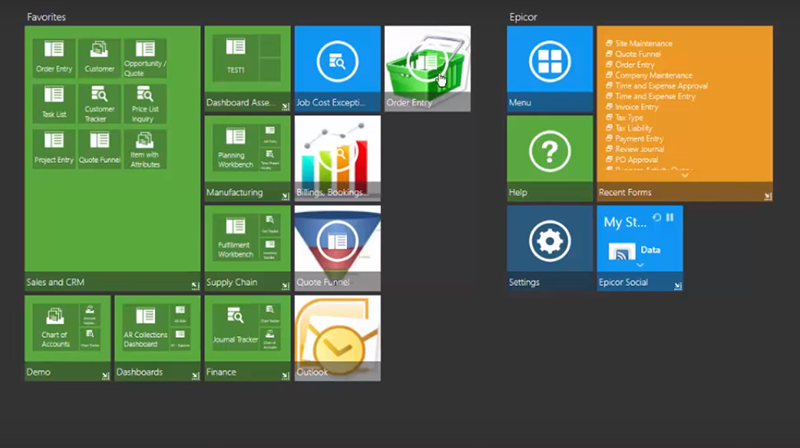Refresh the Epicor Social tile feed
800x448 pixels.
pos(656,217)
